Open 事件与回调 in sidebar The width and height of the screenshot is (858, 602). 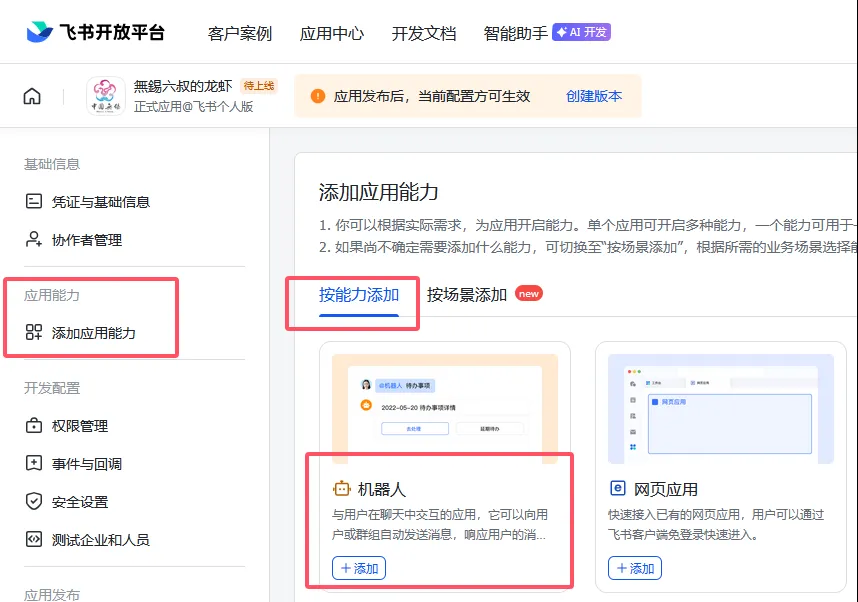click(x=87, y=464)
